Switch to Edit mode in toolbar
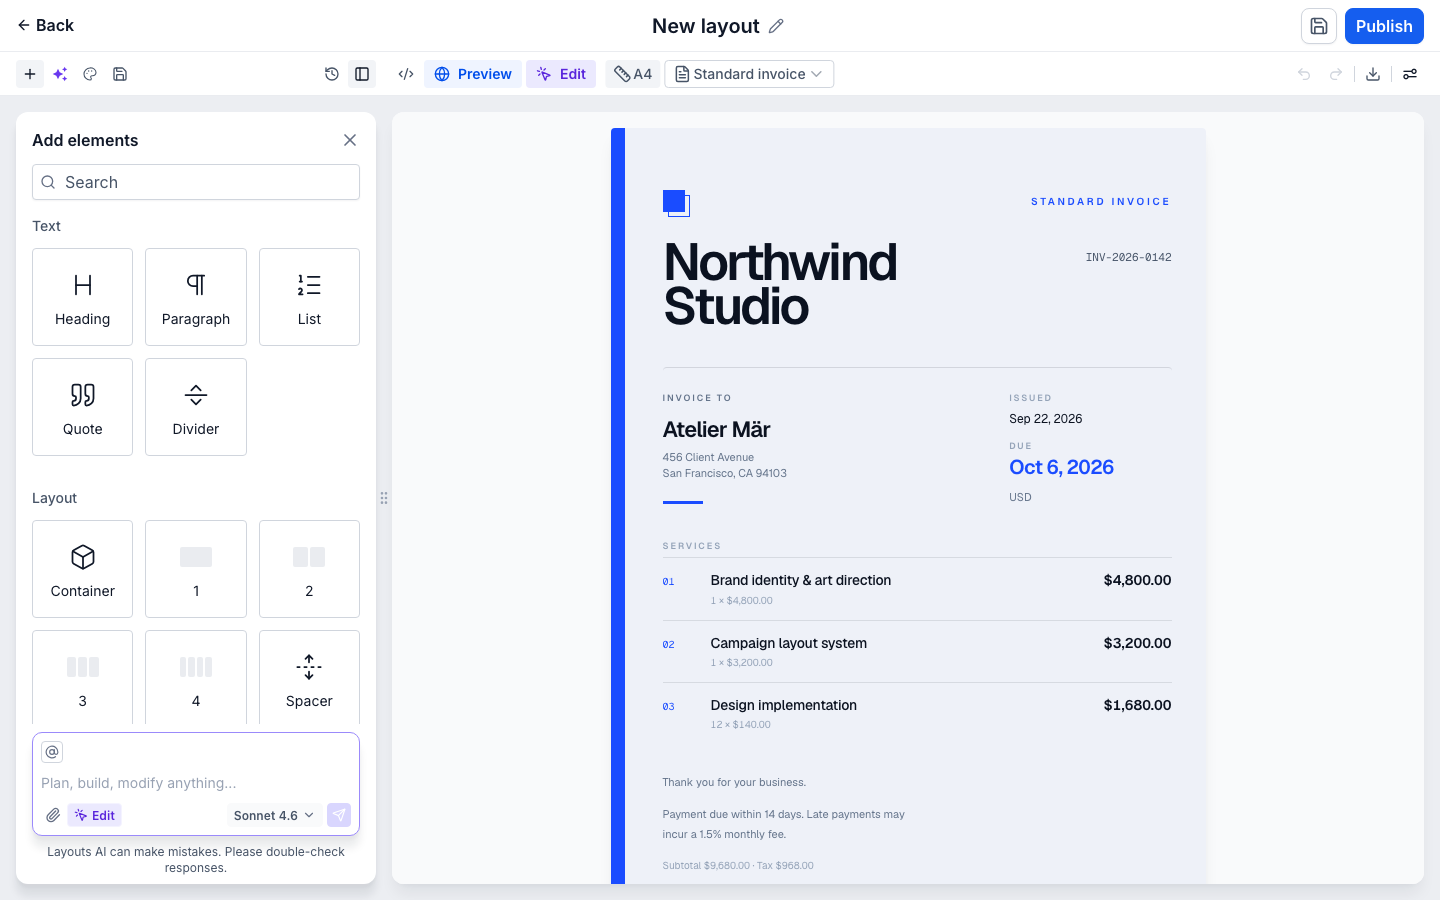Image resolution: width=1440 pixels, height=900 pixels. 561,74
